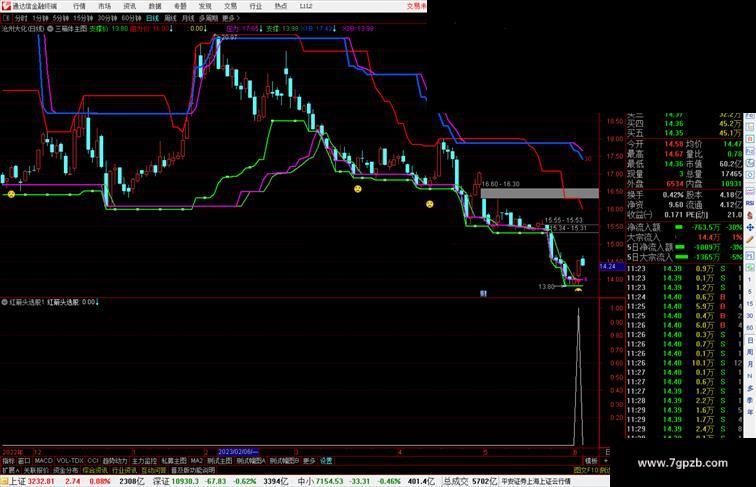Screen dimensions: 756x487
Task: Click the round icon before 三箱体主图 label
Action: click(50, 29)
